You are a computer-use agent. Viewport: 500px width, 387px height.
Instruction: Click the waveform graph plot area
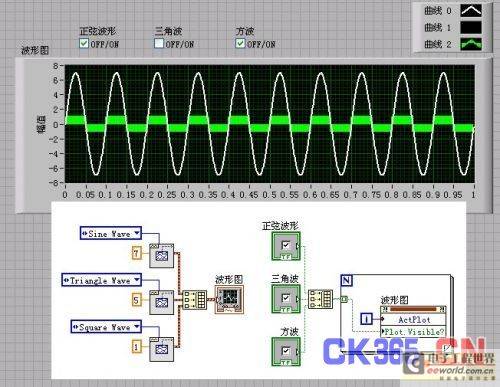pos(269,124)
